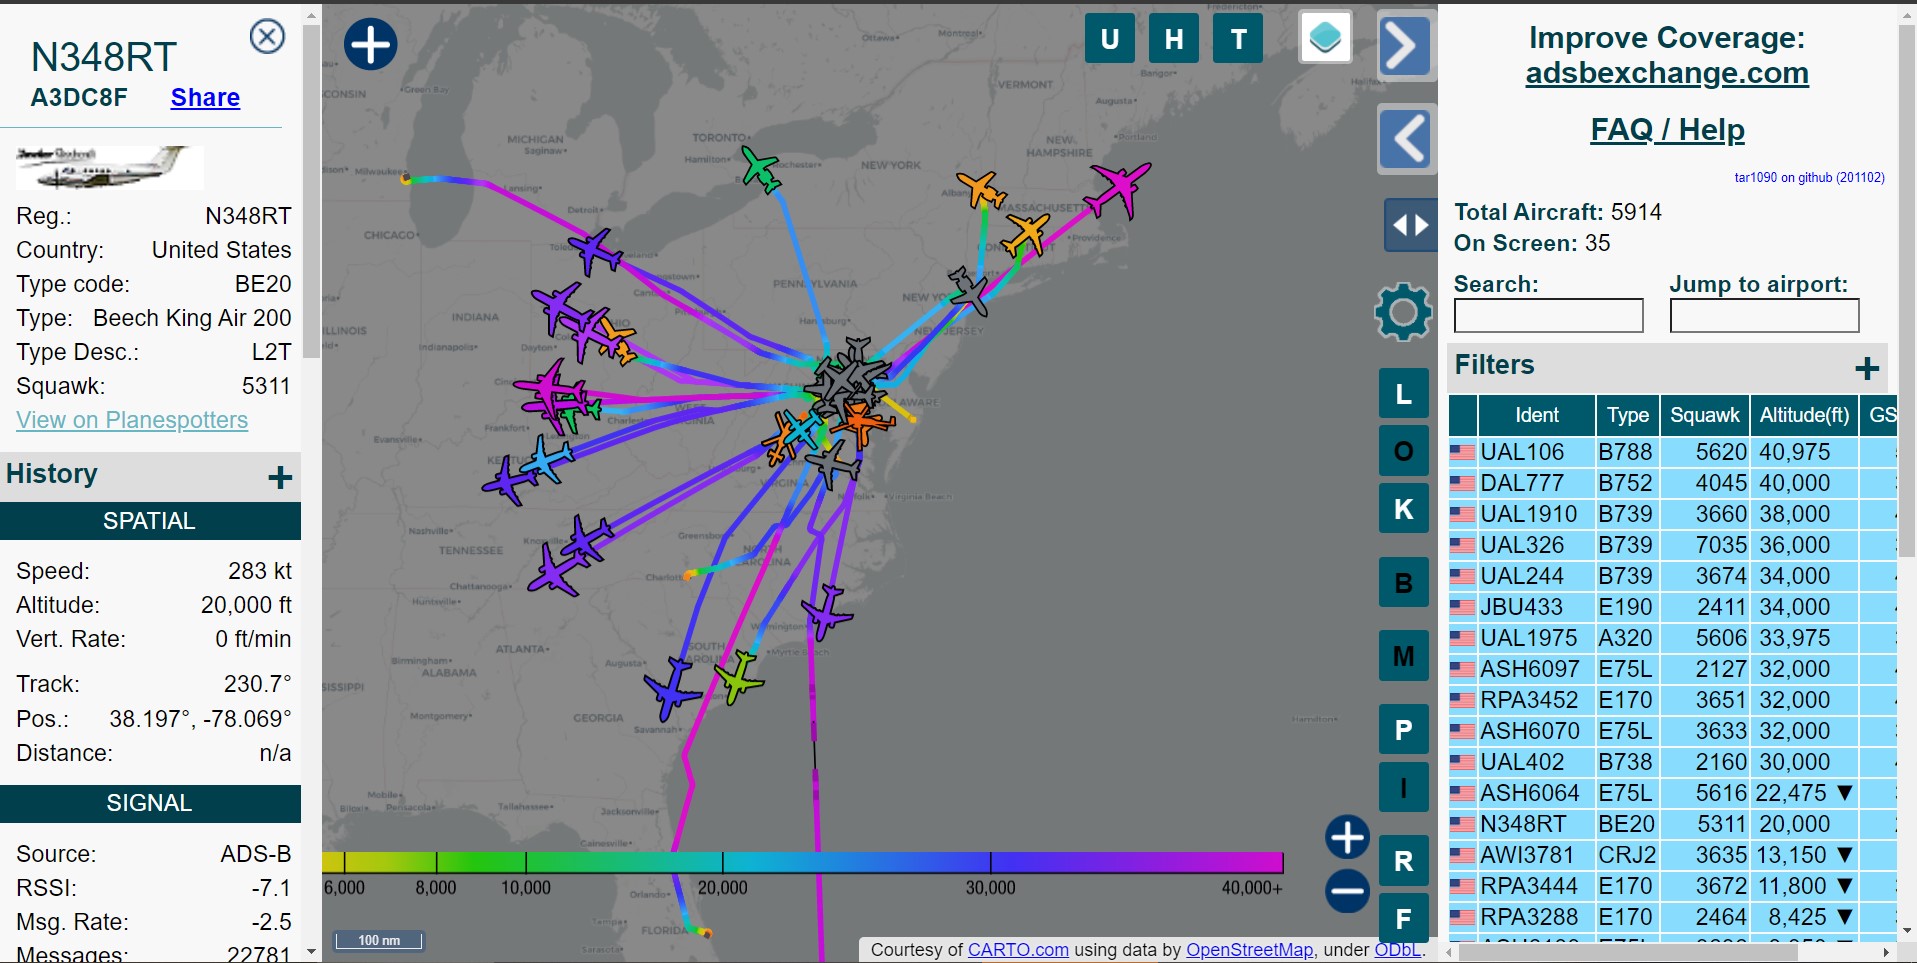Open the map layer selector
This screenshot has height=963, width=1917.
(x=1325, y=37)
